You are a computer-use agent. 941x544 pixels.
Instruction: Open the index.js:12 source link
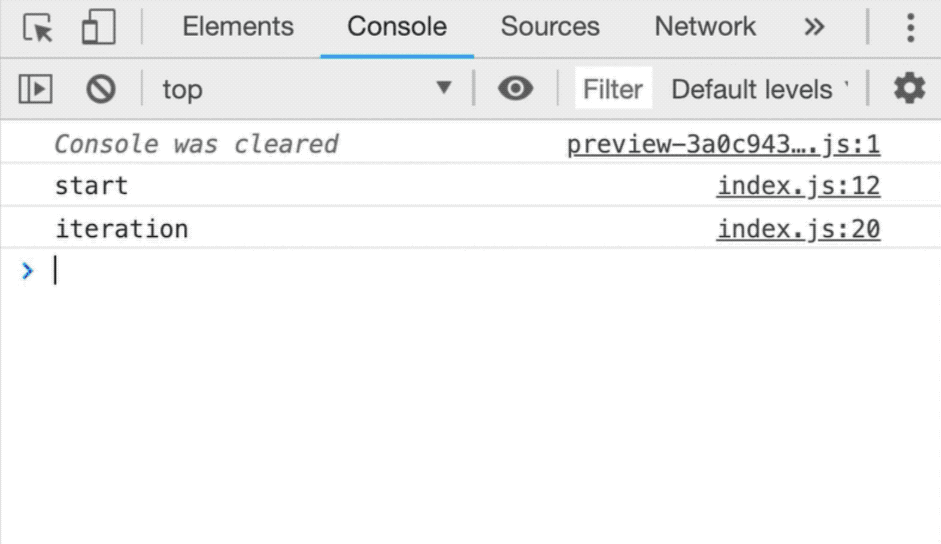(x=798, y=186)
